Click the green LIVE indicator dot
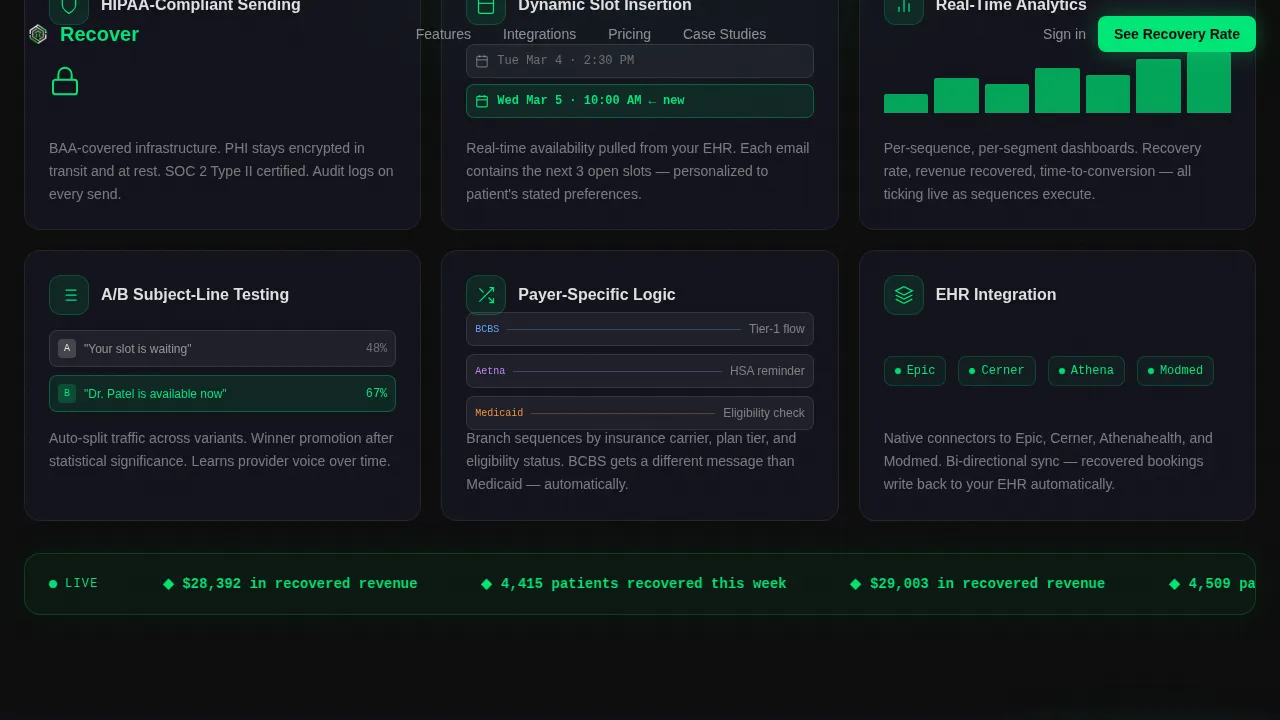 pos(53,584)
